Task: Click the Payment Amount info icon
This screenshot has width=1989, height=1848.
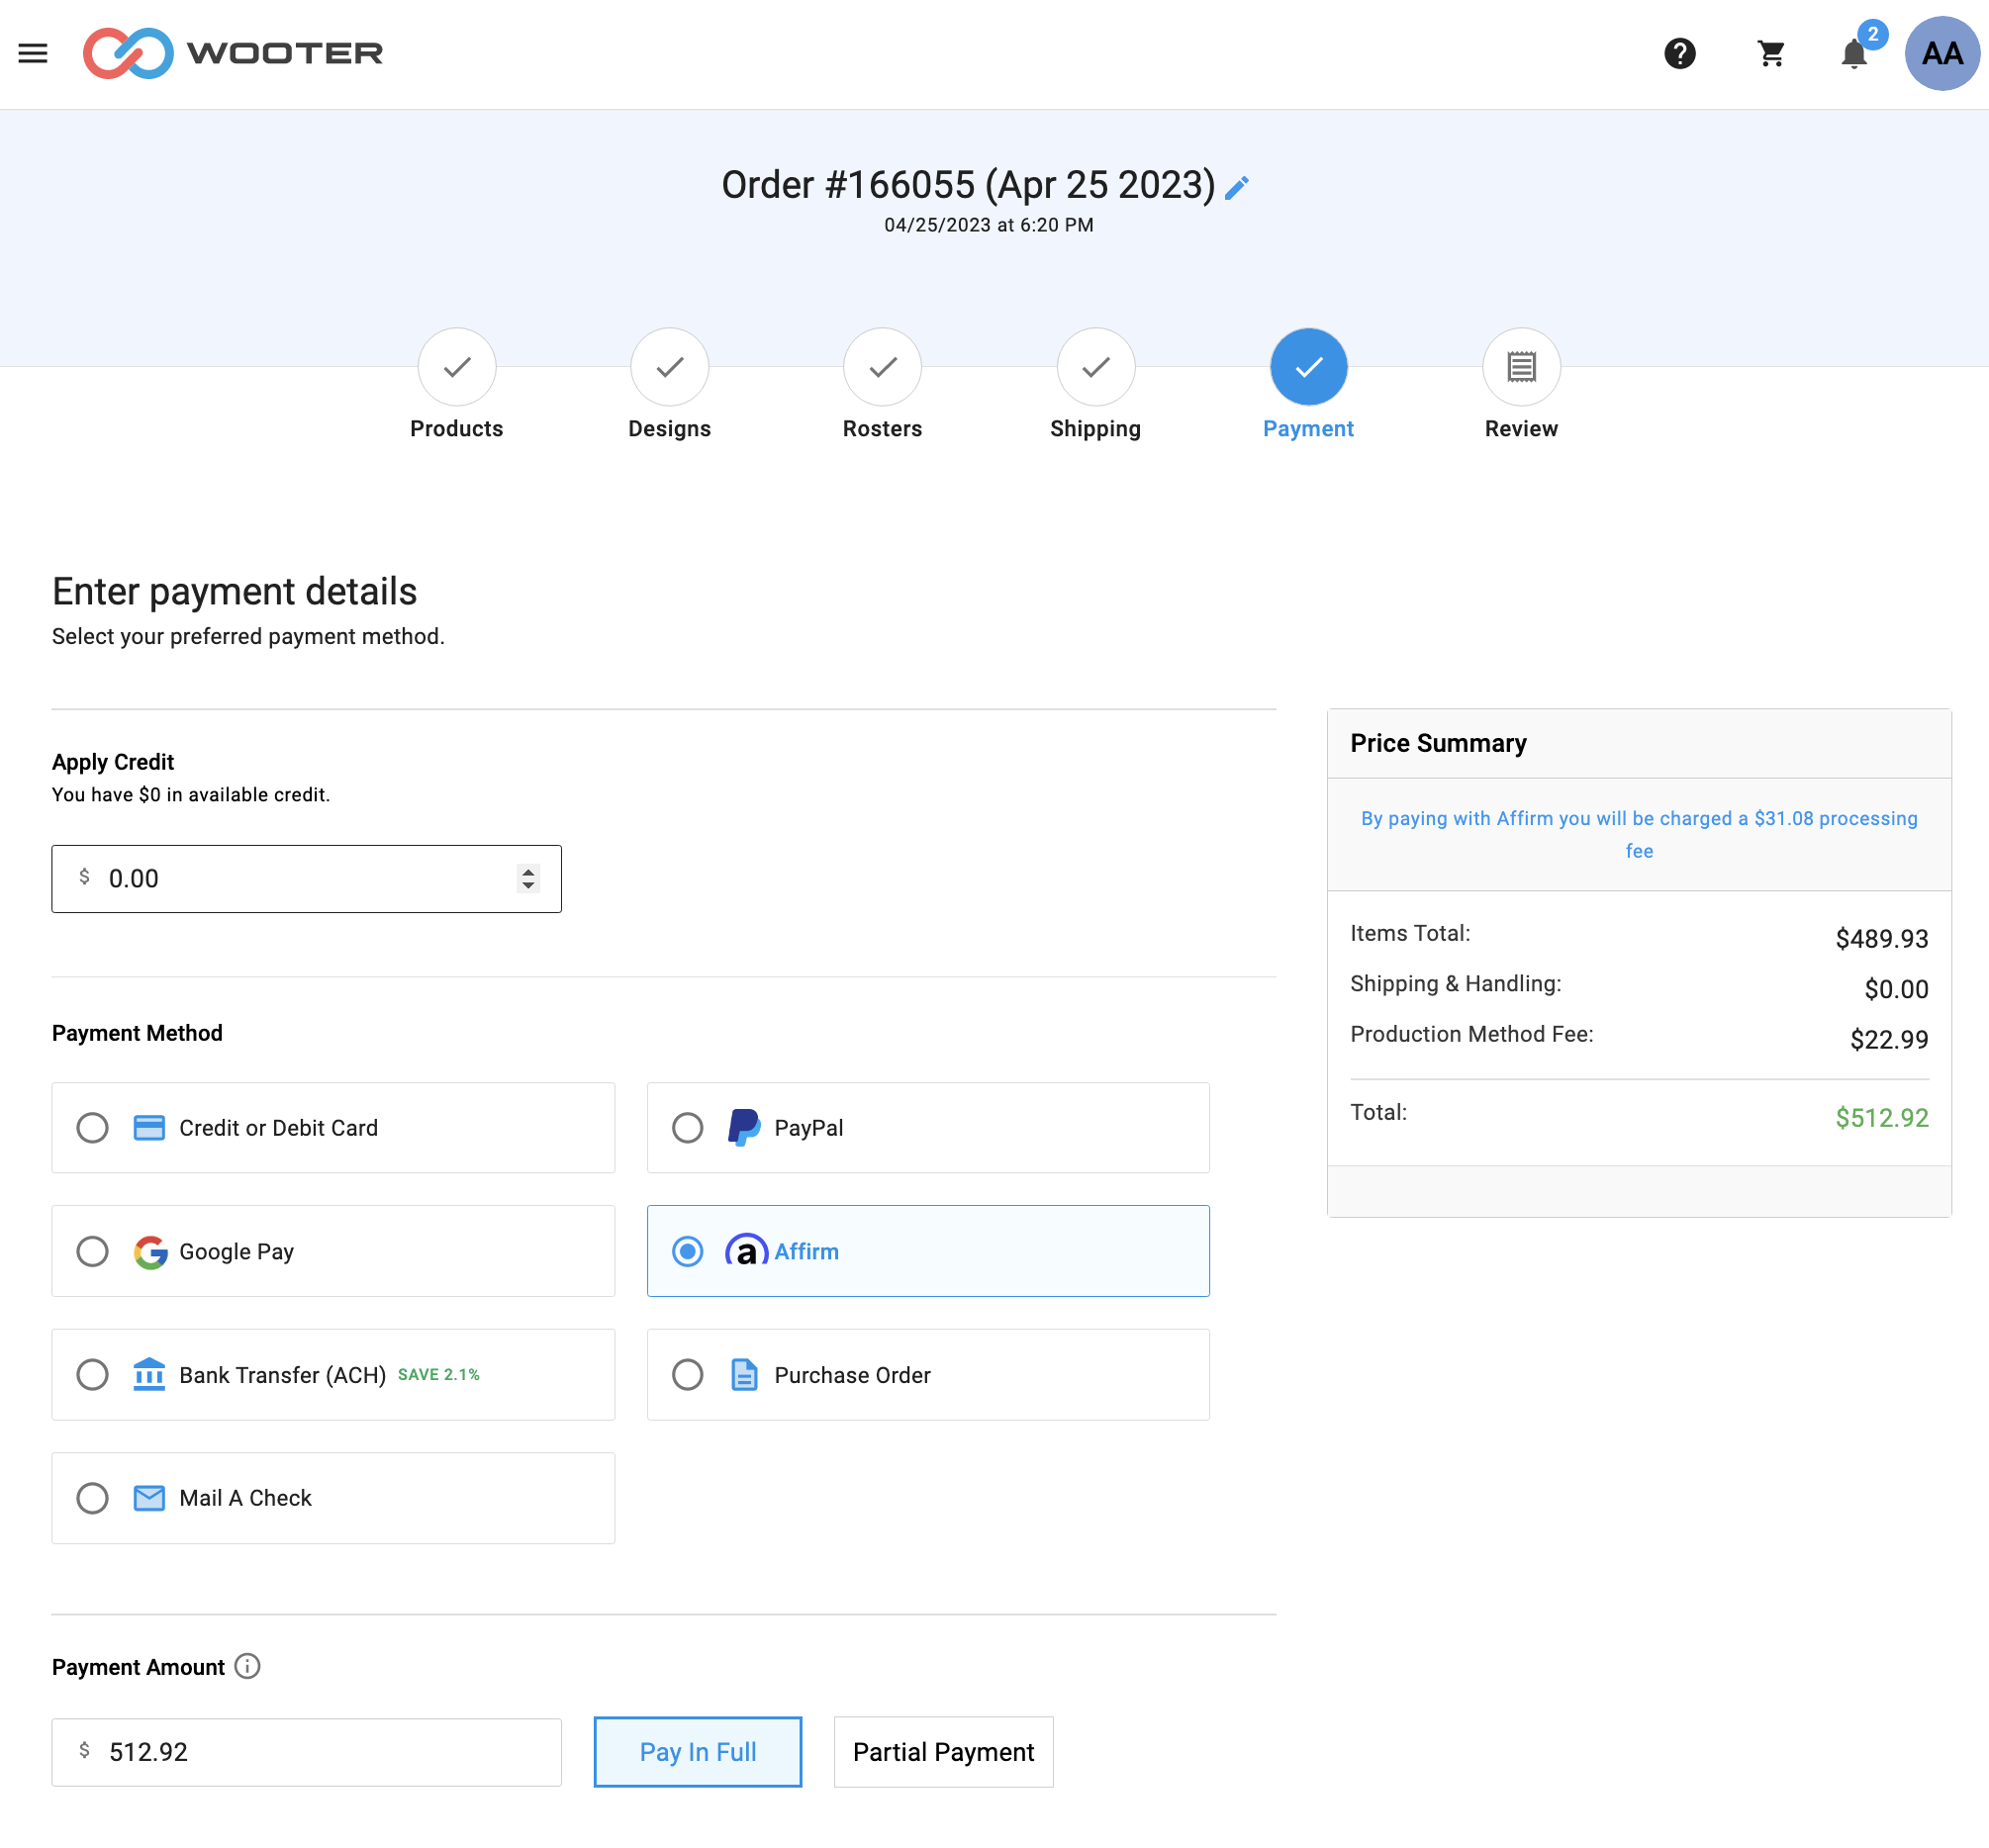Action: point(247,1666)
